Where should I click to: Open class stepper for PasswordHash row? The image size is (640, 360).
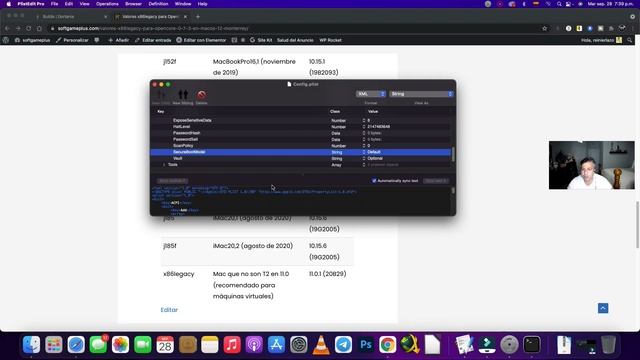(x=364, y=133)
